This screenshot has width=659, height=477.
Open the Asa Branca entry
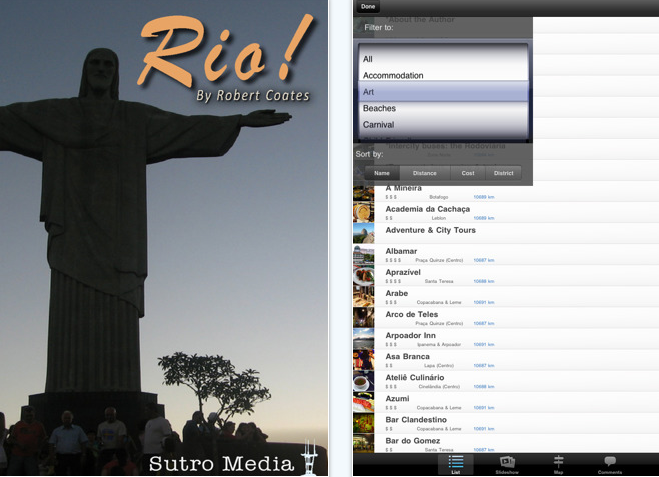pyautogui.click(x=506, y=360)
